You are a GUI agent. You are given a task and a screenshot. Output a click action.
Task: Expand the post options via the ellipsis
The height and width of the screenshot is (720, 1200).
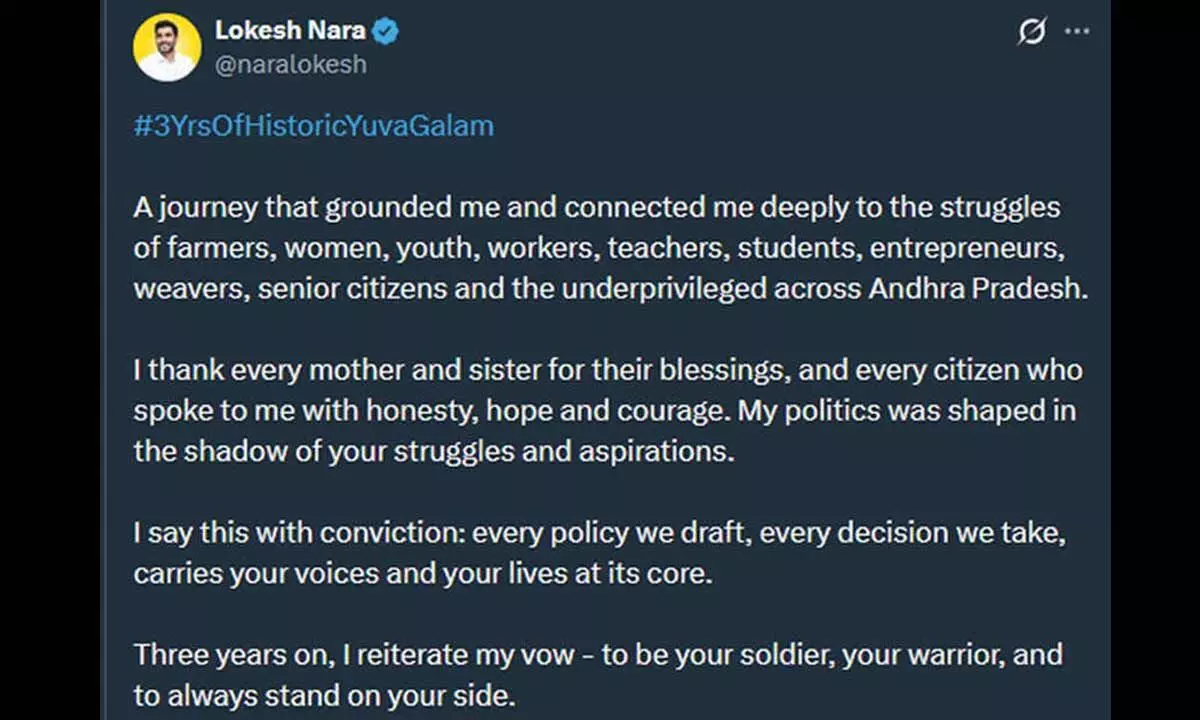coord(1077,31)
